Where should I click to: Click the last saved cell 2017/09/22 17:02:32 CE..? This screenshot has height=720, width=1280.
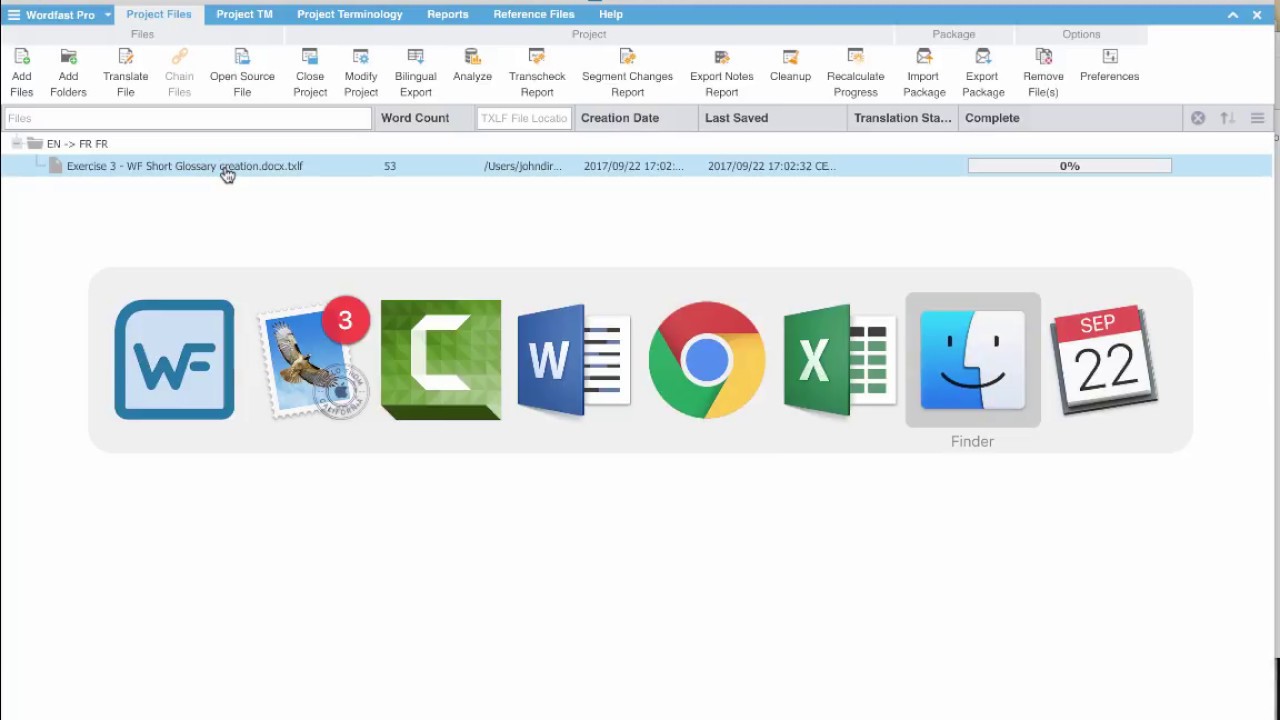[x=771, y=166]
